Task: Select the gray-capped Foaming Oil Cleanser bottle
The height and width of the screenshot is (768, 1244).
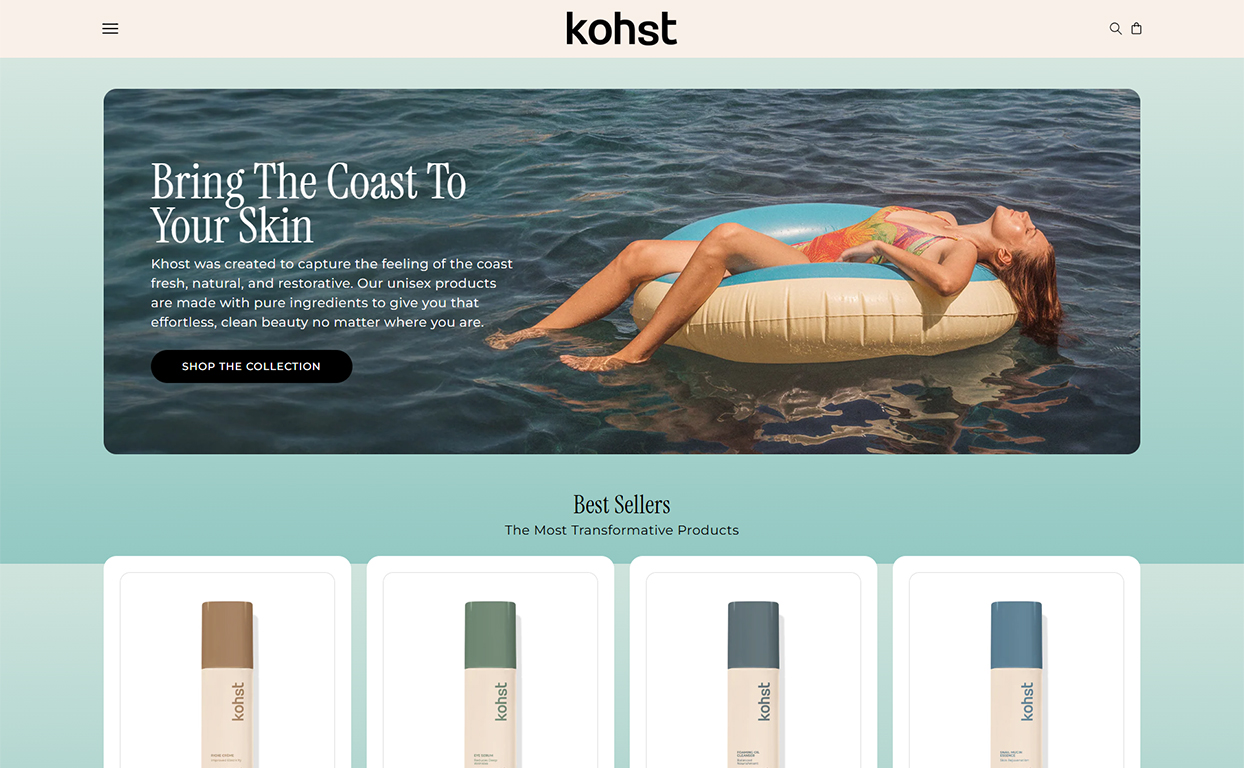Action: coord(753,684)
